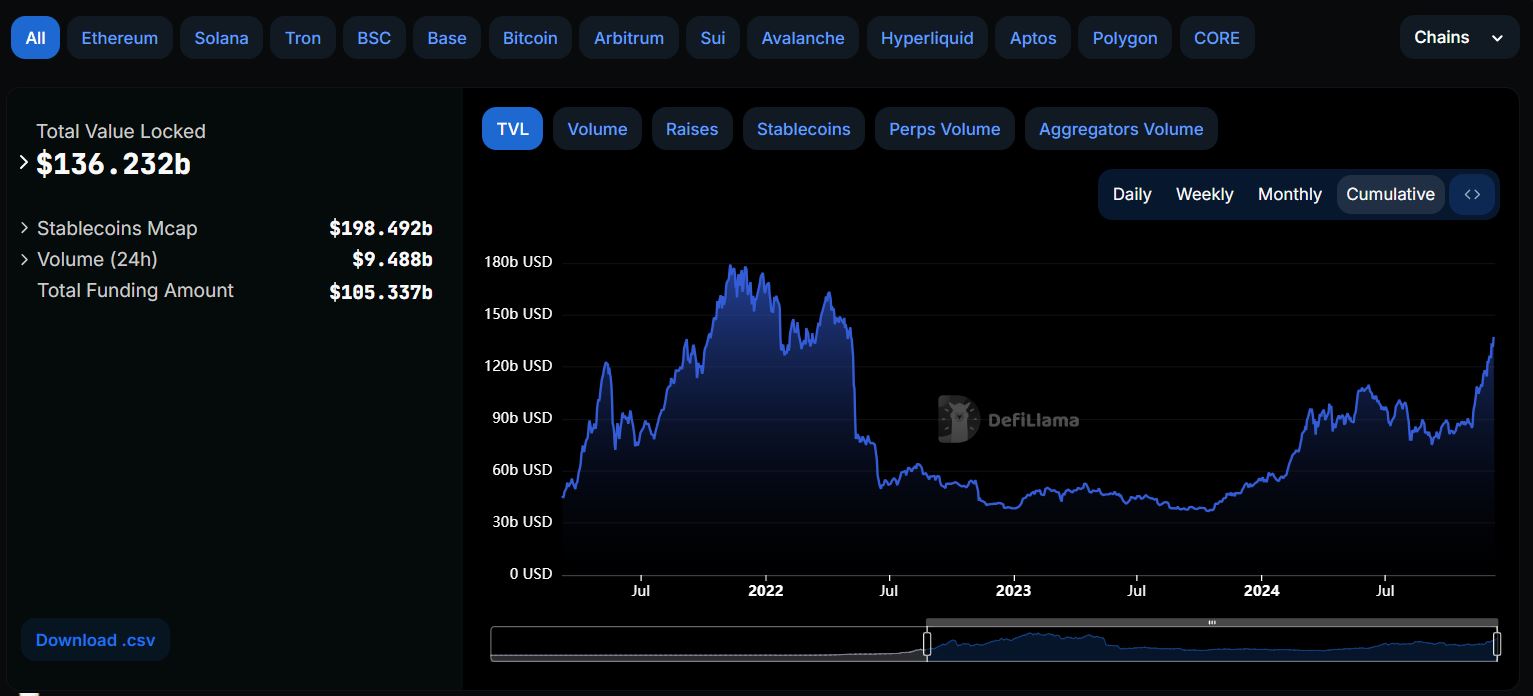Open the Chains dropdown
1533x696 pixels.
click(x=1459, y=37)
